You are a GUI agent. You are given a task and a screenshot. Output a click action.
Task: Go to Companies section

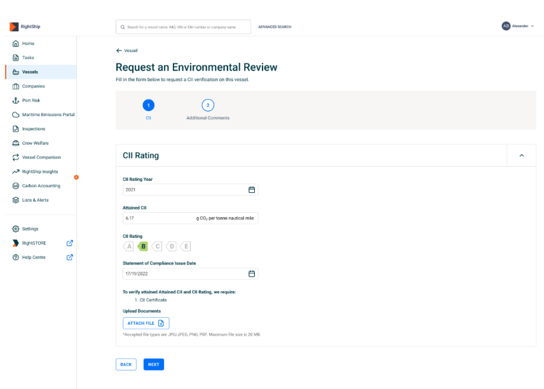pos(41,86)
